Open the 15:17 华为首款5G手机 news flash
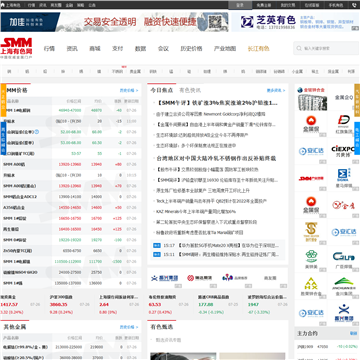Viewport: 360px width, 360px height. (x=228, y=245)
